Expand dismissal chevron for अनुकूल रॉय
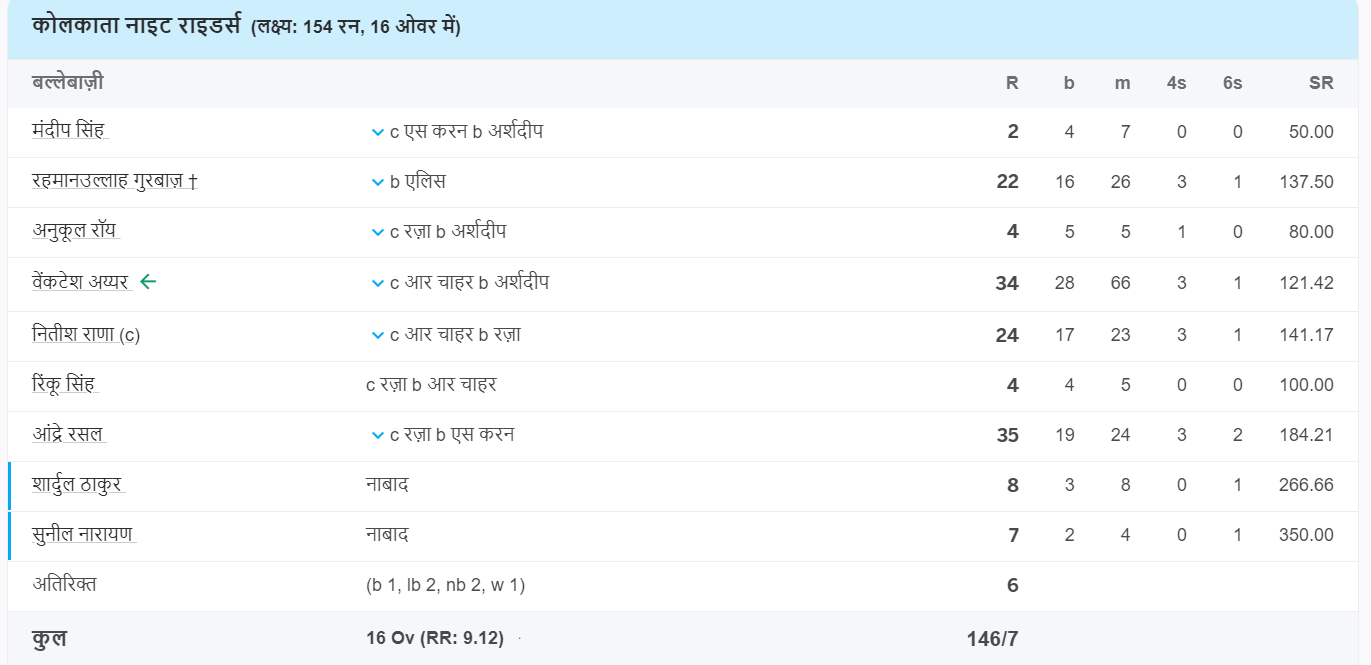The width and height of the screenshot is (1371, 665). pyautogui.click(x=377, y=232)
